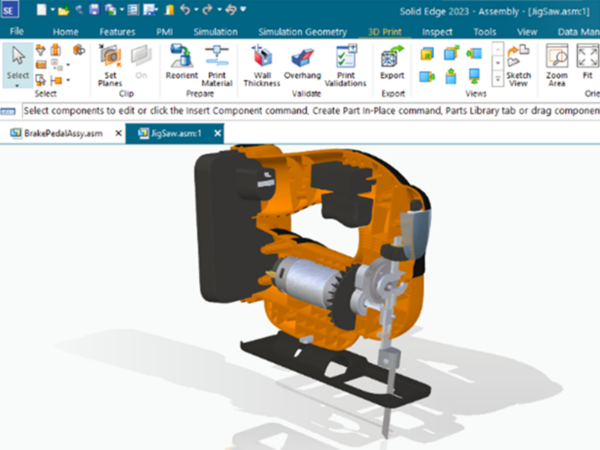Viewport: 600px width, 450px height.
Task: Choose the Print Material tool
Action: click(217, 65)
